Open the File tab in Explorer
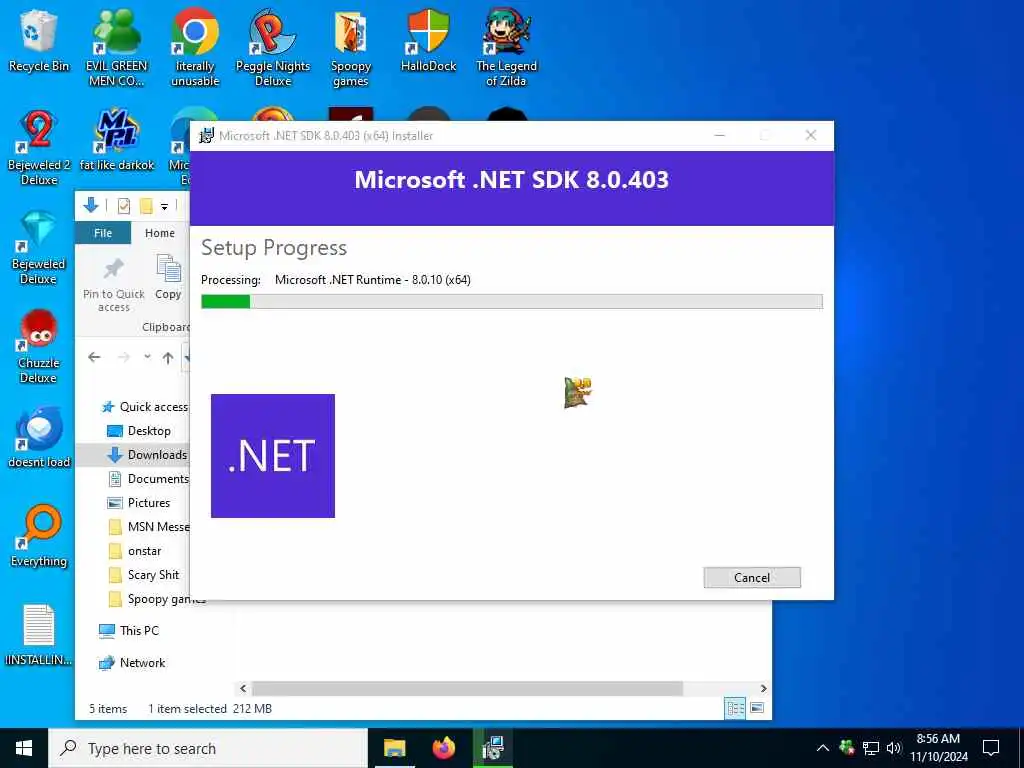Viewport: 1024px width, 768px height. [103, 233]
